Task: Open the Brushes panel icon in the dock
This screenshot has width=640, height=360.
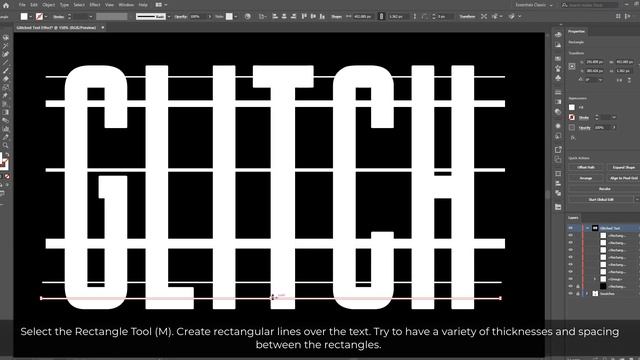Action: 558,68
